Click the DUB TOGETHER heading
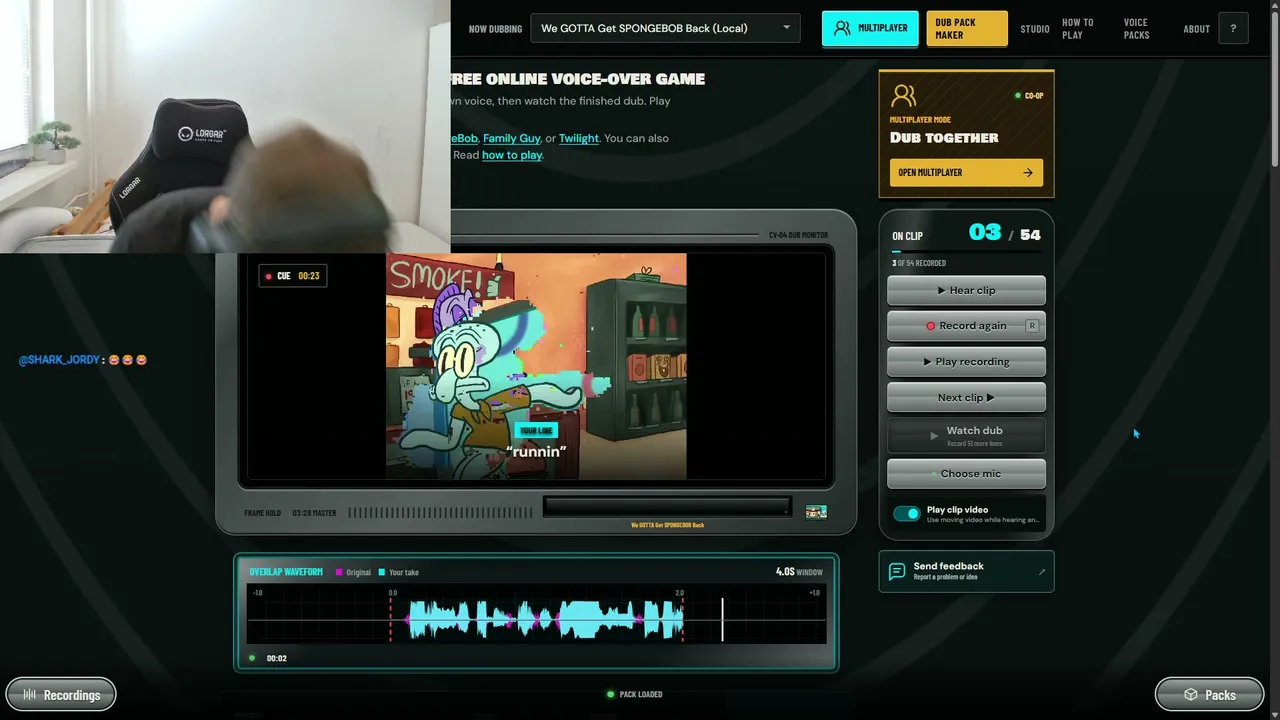The width and height of the screenshot is (1280, 720). tap(944, 138)
